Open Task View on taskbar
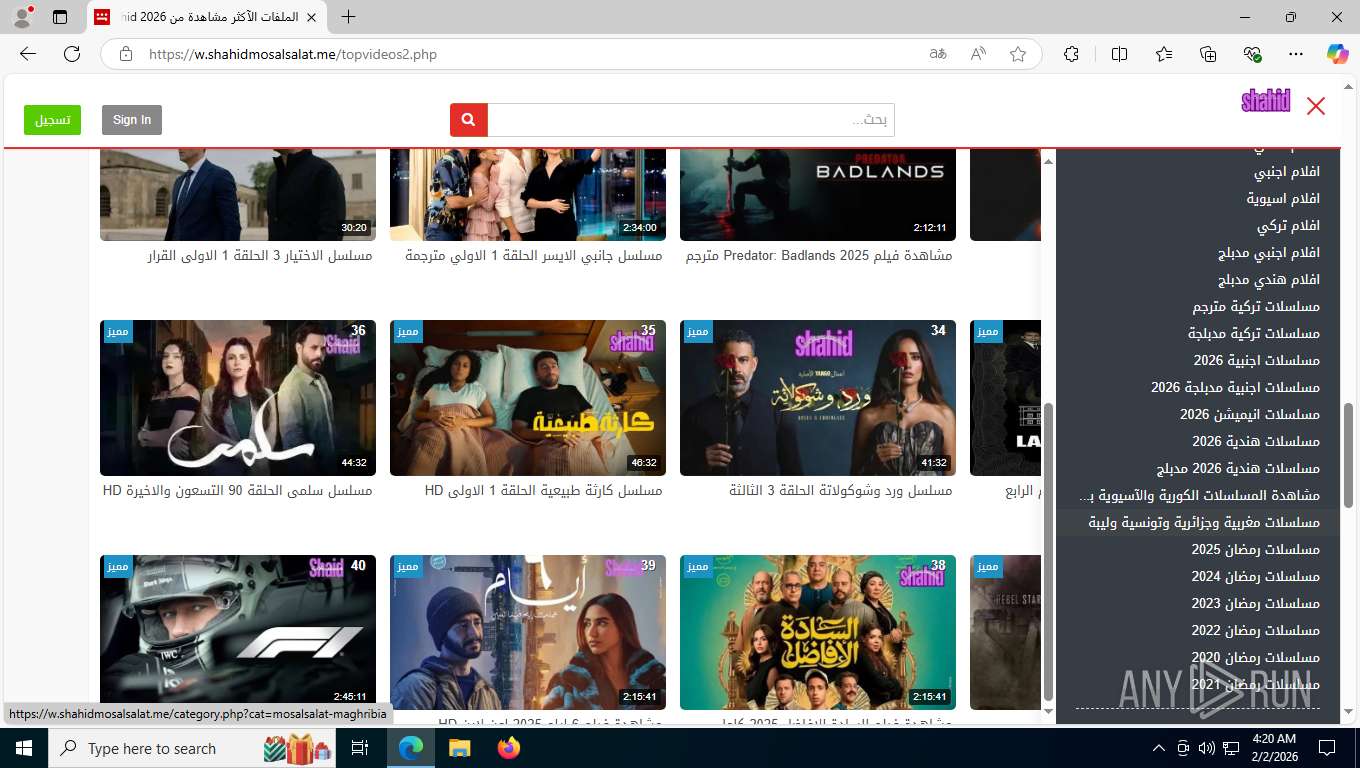 [x=360, y=748]
